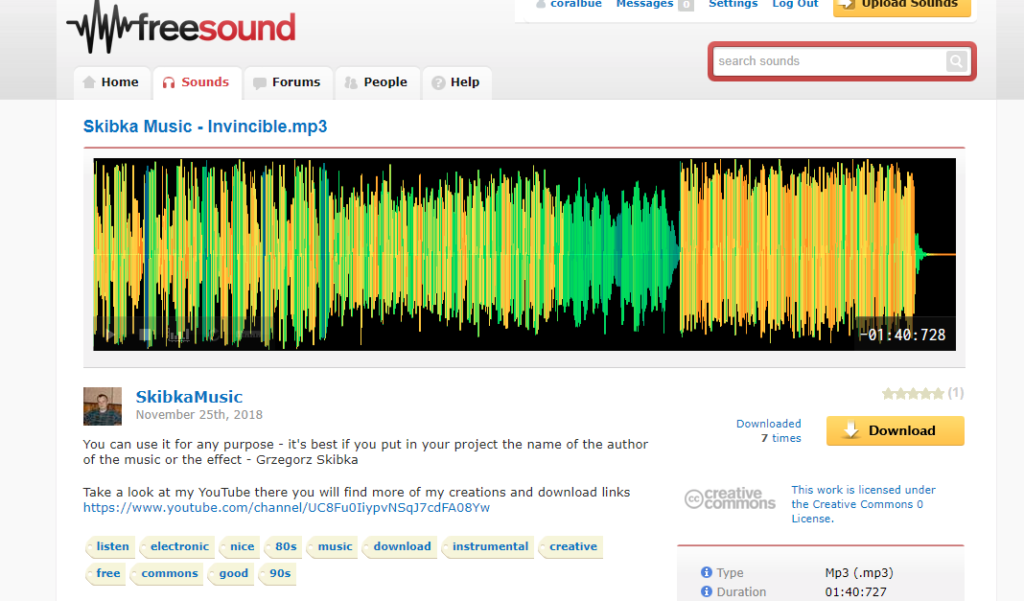
Task: Download the Invincible.mp3 sound
Action: click(895, 431)
